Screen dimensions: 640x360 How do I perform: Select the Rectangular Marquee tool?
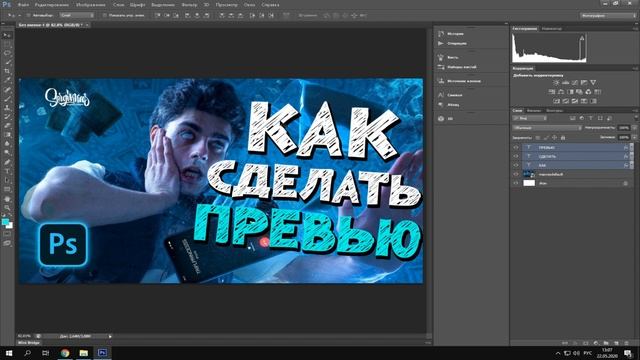[x=7, y=44]
